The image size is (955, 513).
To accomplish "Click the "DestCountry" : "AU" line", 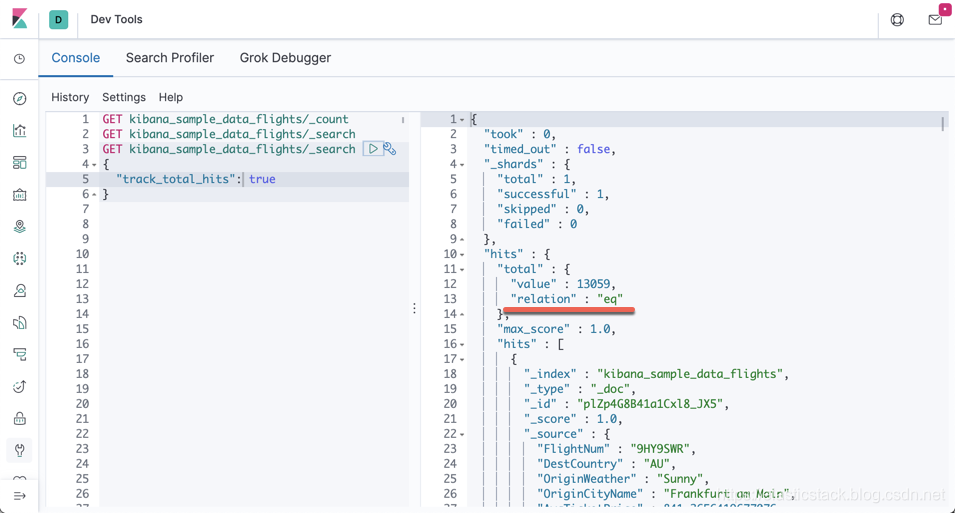I will coord(607,464).
